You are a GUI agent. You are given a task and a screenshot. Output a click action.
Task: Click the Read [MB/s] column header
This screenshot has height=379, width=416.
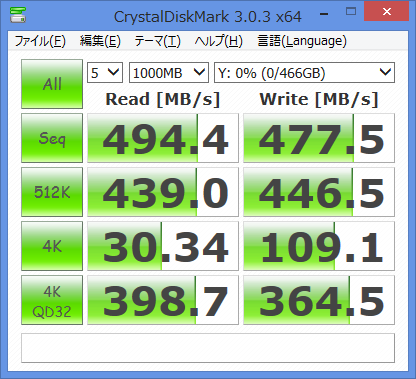tap(163, 99)
